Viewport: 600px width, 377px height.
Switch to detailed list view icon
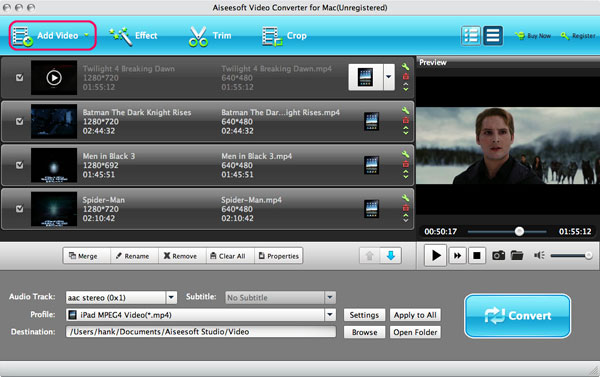[471, 36]
